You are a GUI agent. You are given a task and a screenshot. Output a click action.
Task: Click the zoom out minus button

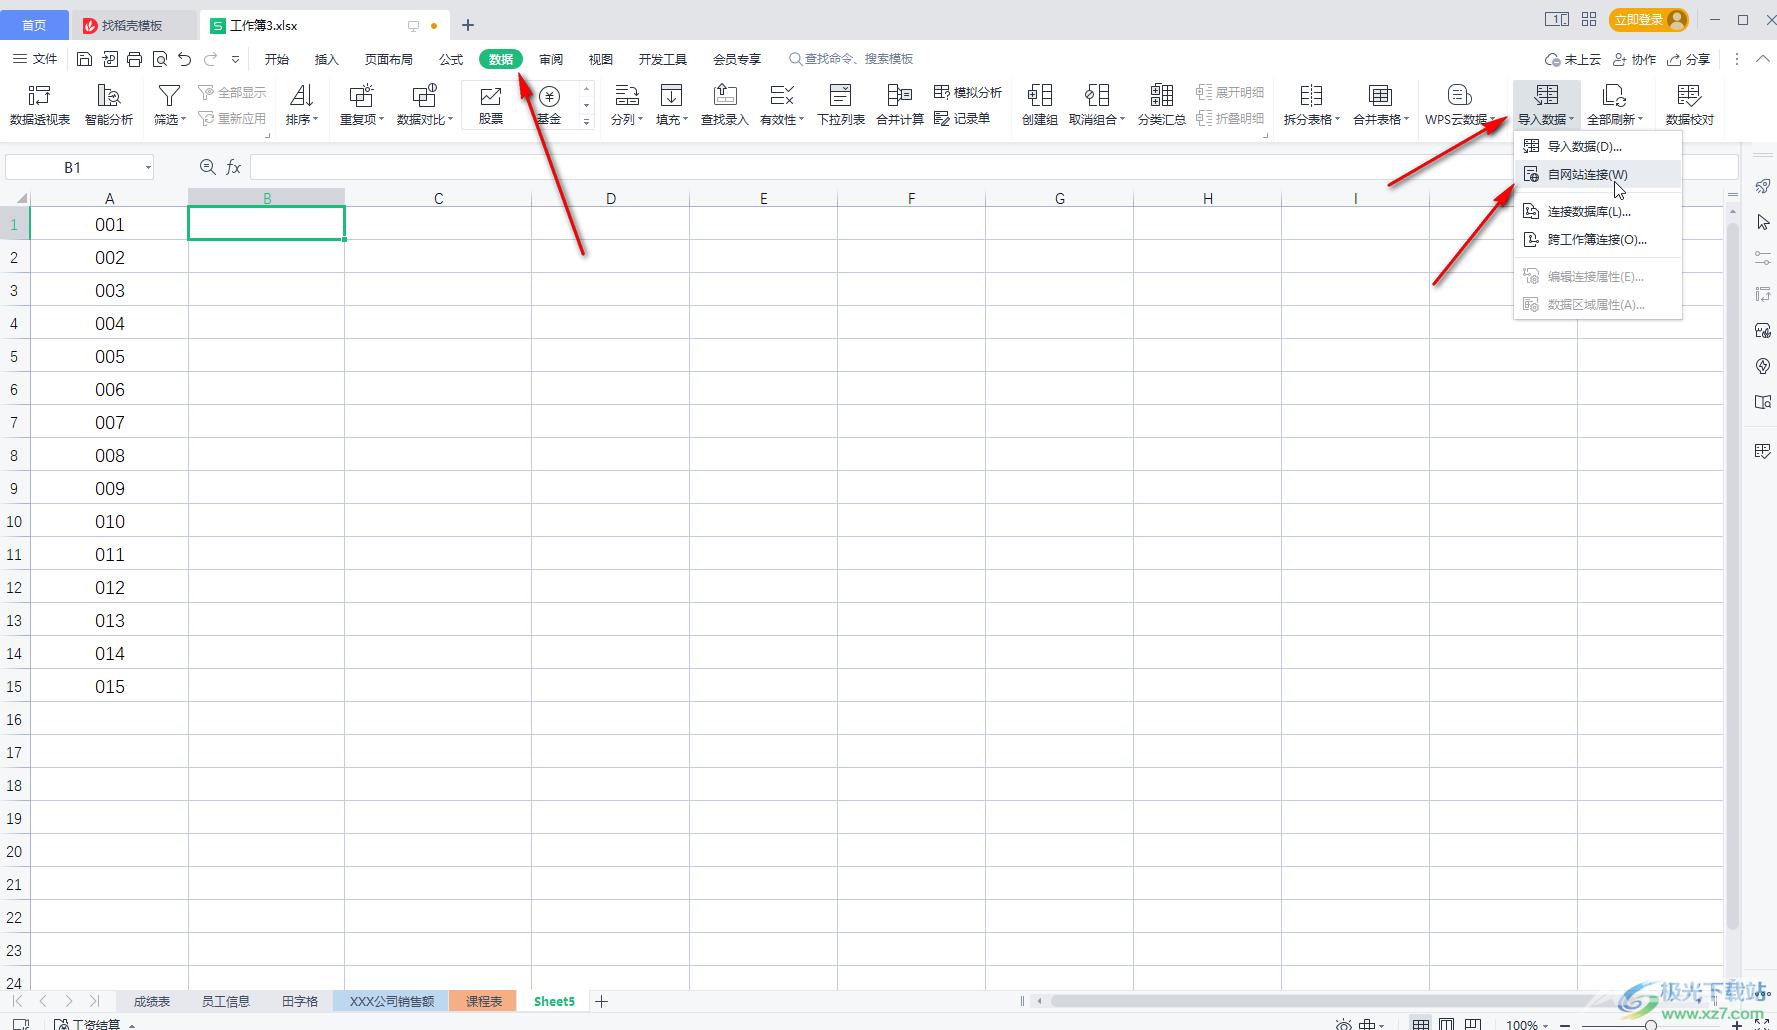coord(1565,1025)
